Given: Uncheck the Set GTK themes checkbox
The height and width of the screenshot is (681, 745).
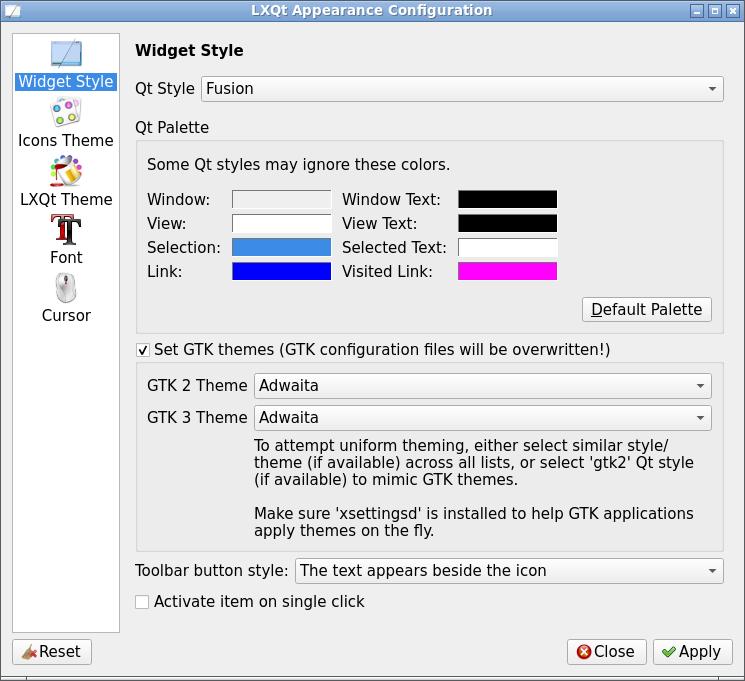Looking at the screenshot, I should point(142,350).
